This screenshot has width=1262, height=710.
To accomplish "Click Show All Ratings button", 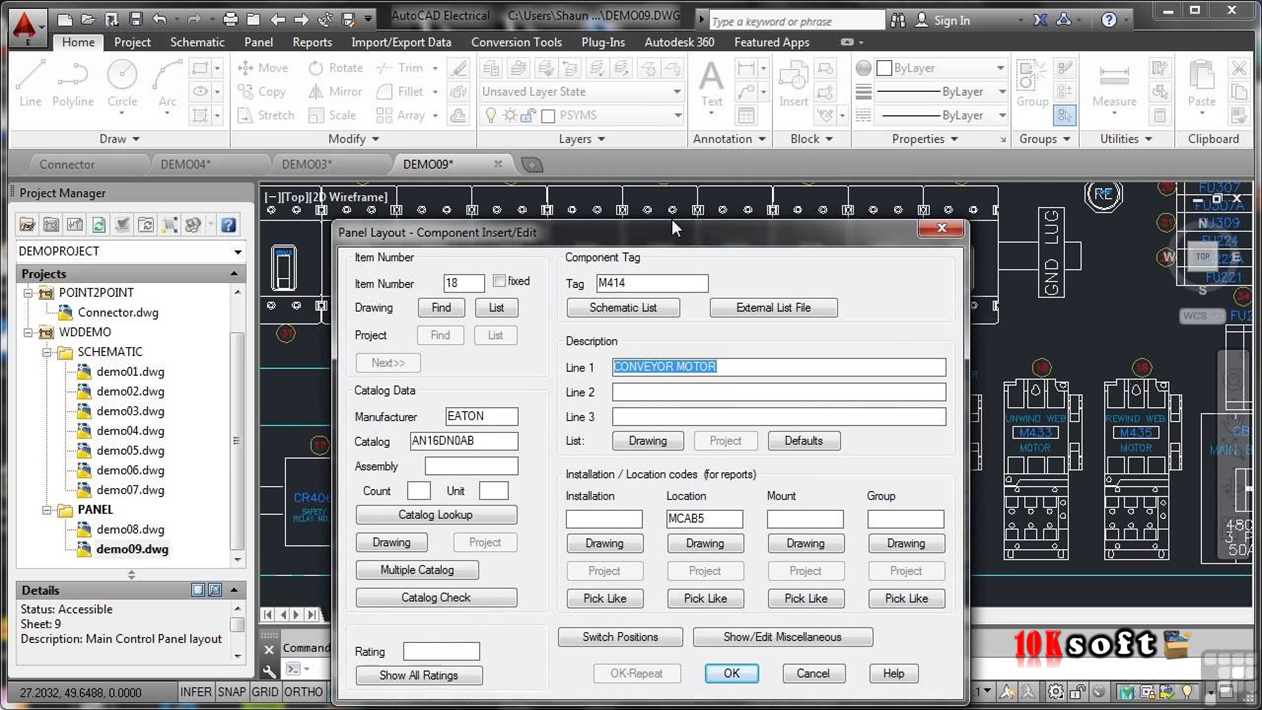I will 419,676.
